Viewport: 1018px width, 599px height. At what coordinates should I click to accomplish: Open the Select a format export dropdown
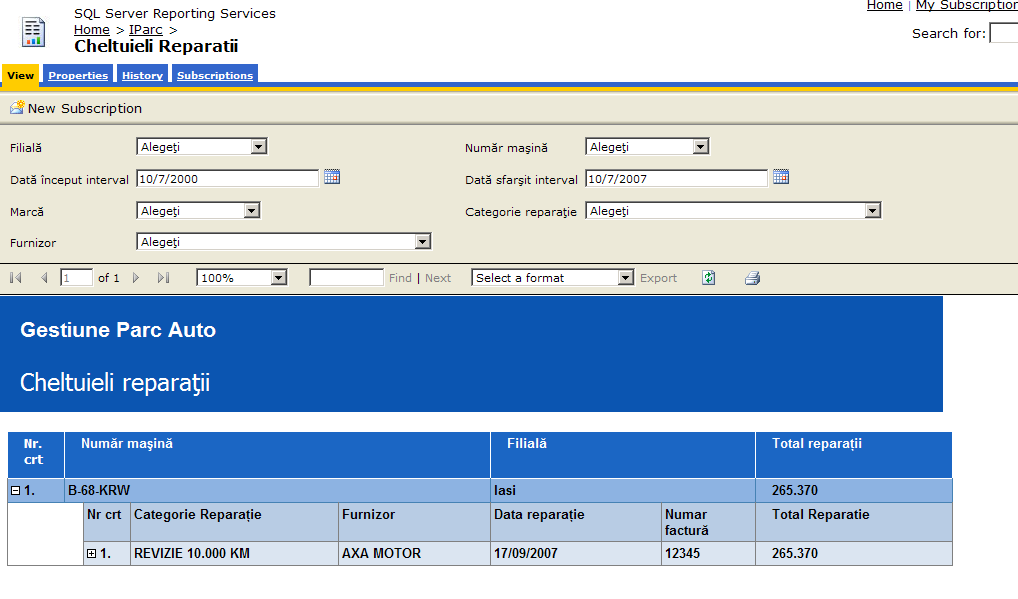point(552,278)
